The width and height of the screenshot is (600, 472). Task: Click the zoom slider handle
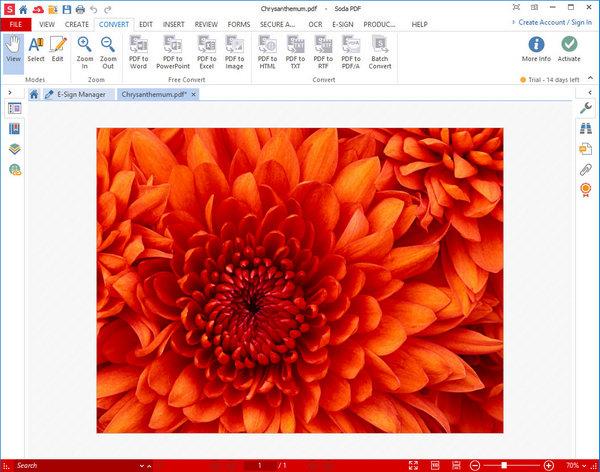[x=504, y=465]
